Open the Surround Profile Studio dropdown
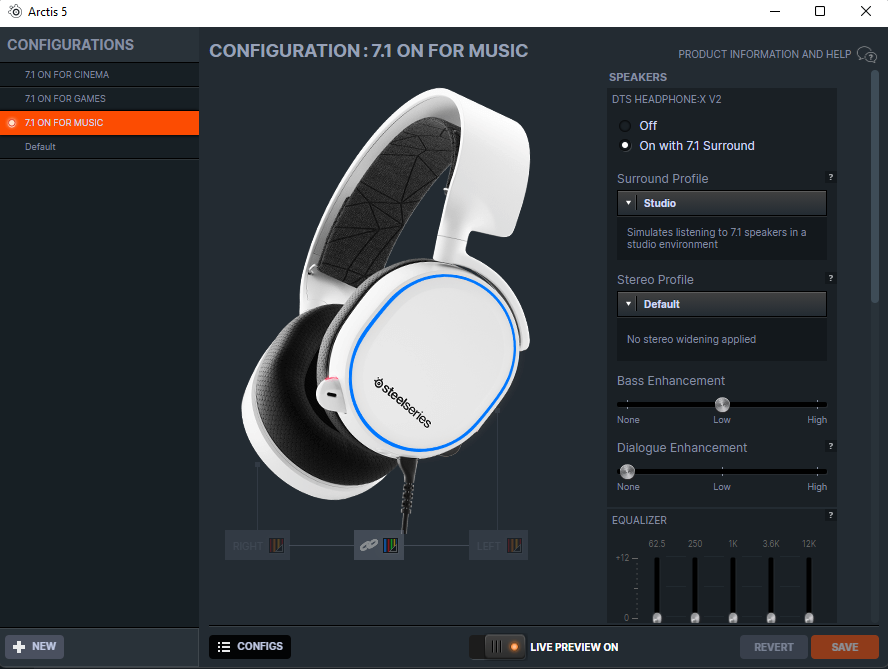The image size is (888, 669). pyautogui.click(x=722, y=203)
